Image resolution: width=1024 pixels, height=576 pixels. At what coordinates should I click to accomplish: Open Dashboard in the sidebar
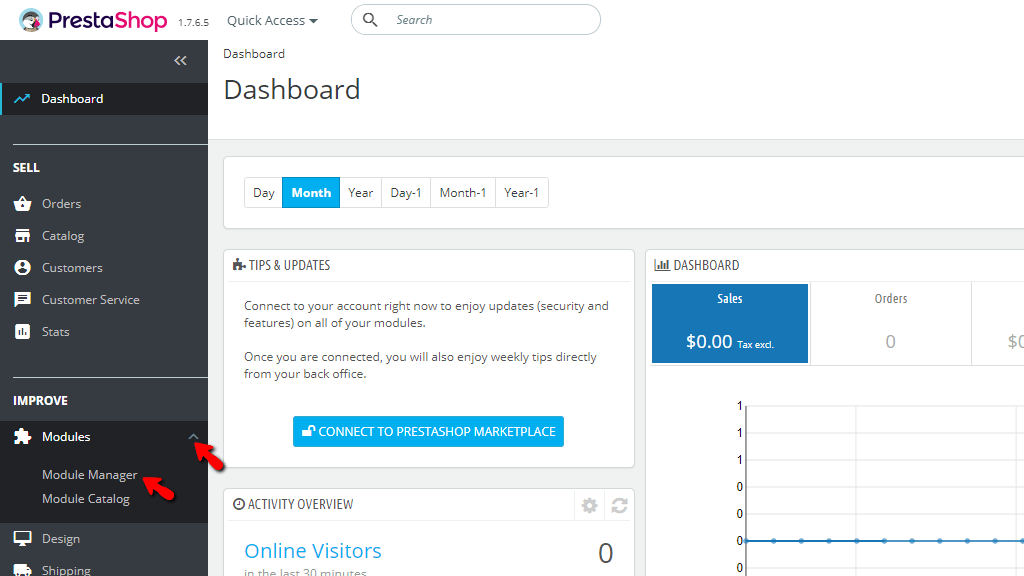(x=104, y=99)
